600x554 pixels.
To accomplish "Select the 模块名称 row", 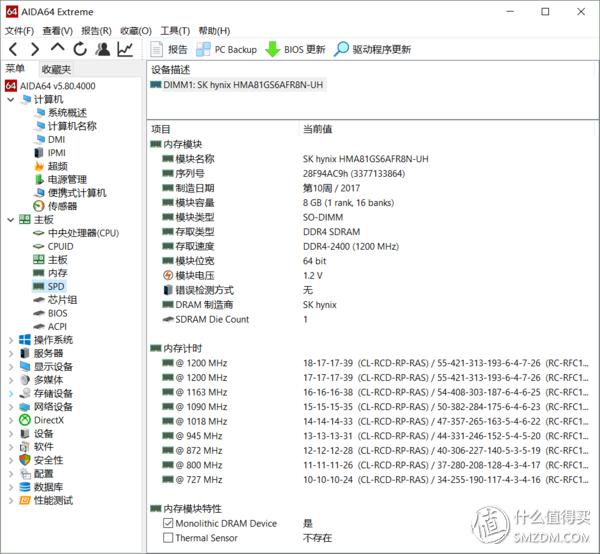I will click(x=371, y=159).
